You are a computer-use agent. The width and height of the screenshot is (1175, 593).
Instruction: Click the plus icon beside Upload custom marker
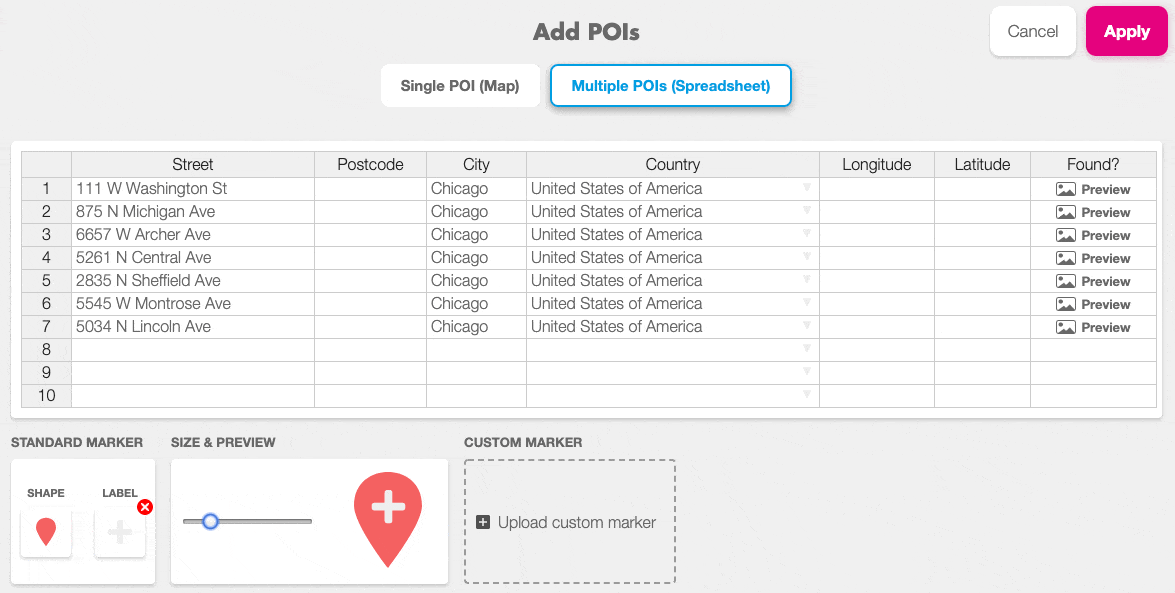click(x=483, y=522)
